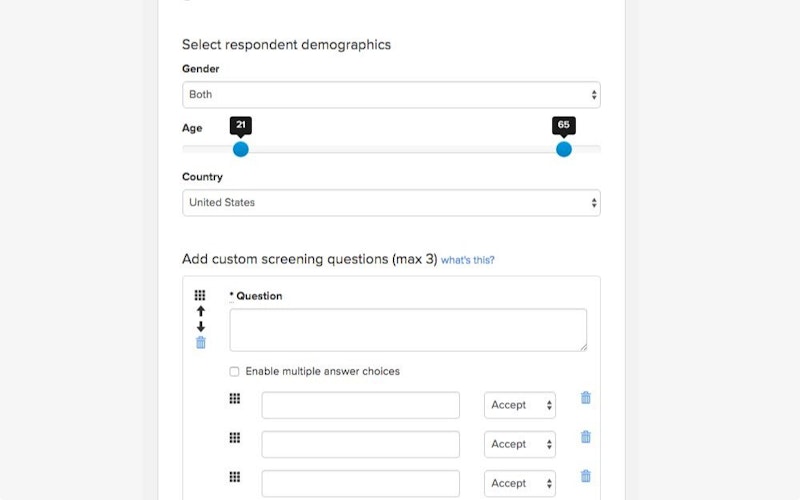The height and width of the screenshot is (500, 800).
Task: Enable multiple answer choices checkbox
Action: point(234,372)
